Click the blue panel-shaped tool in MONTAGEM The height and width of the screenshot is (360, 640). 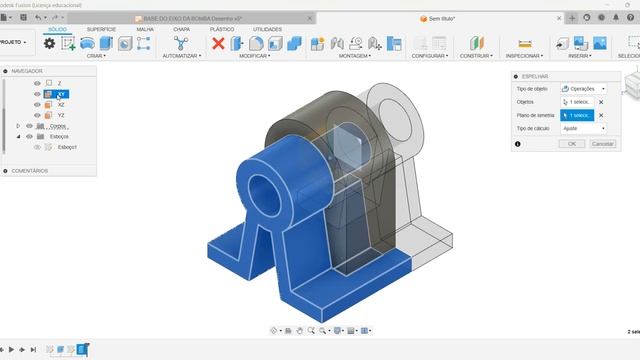394,43
